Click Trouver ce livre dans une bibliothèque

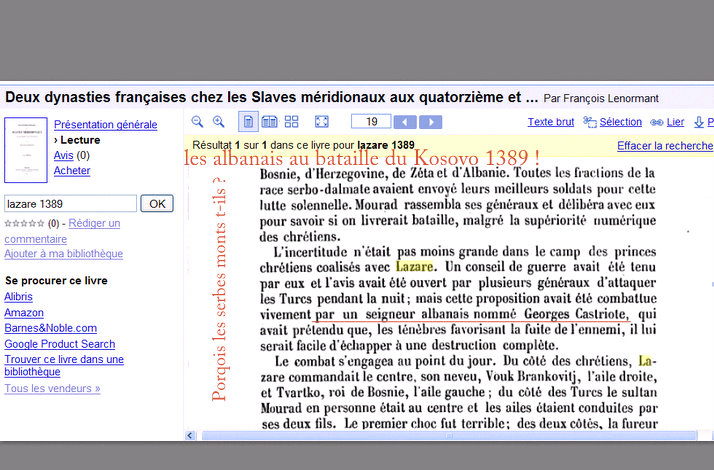point(64,365)
